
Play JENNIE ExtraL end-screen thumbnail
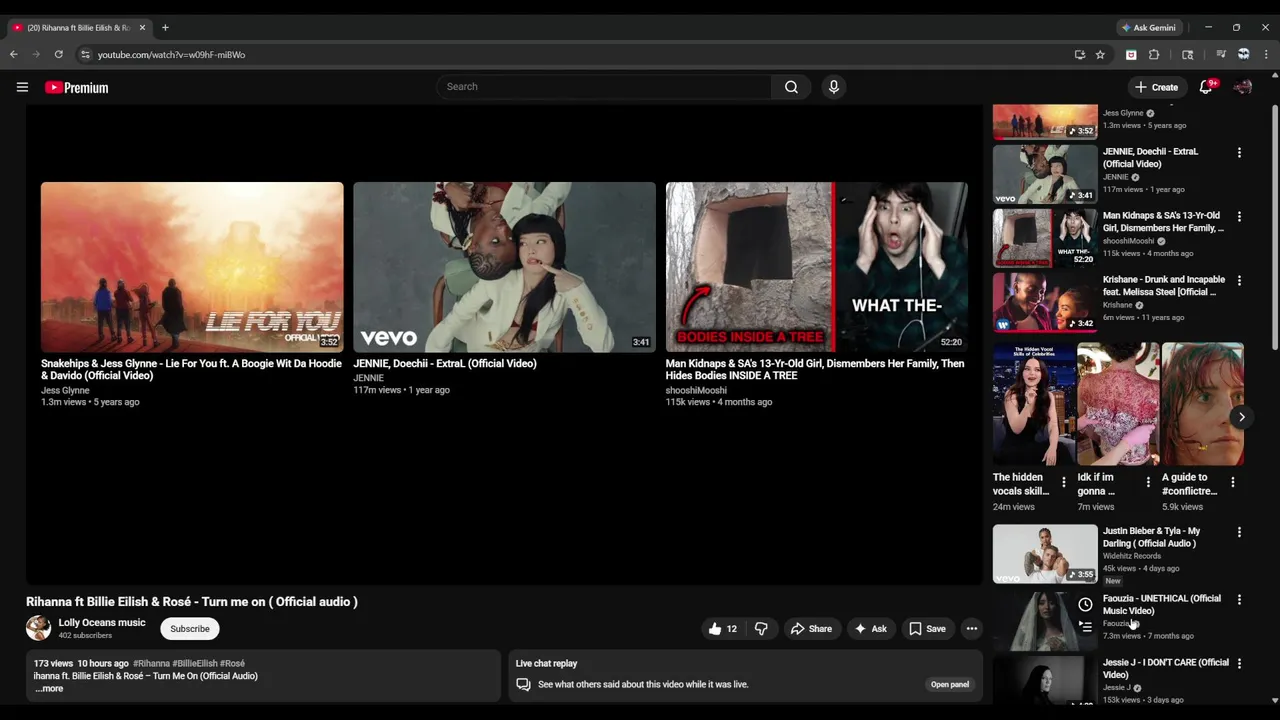tap(504, 267)
